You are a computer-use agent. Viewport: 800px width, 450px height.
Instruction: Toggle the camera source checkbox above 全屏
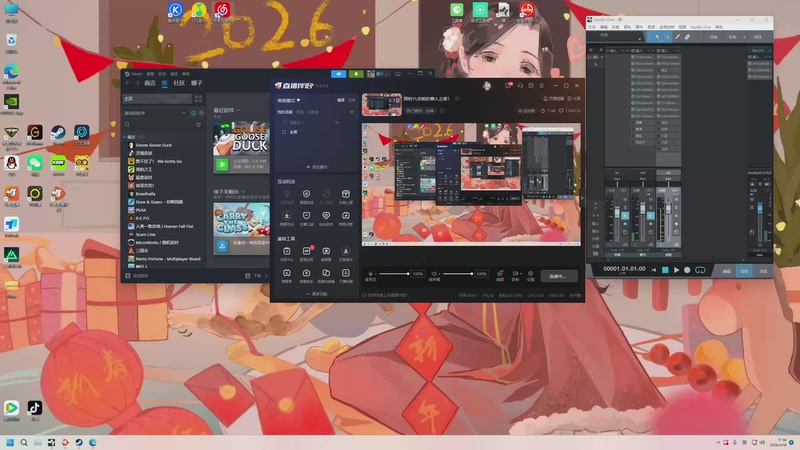click(284, 122)
